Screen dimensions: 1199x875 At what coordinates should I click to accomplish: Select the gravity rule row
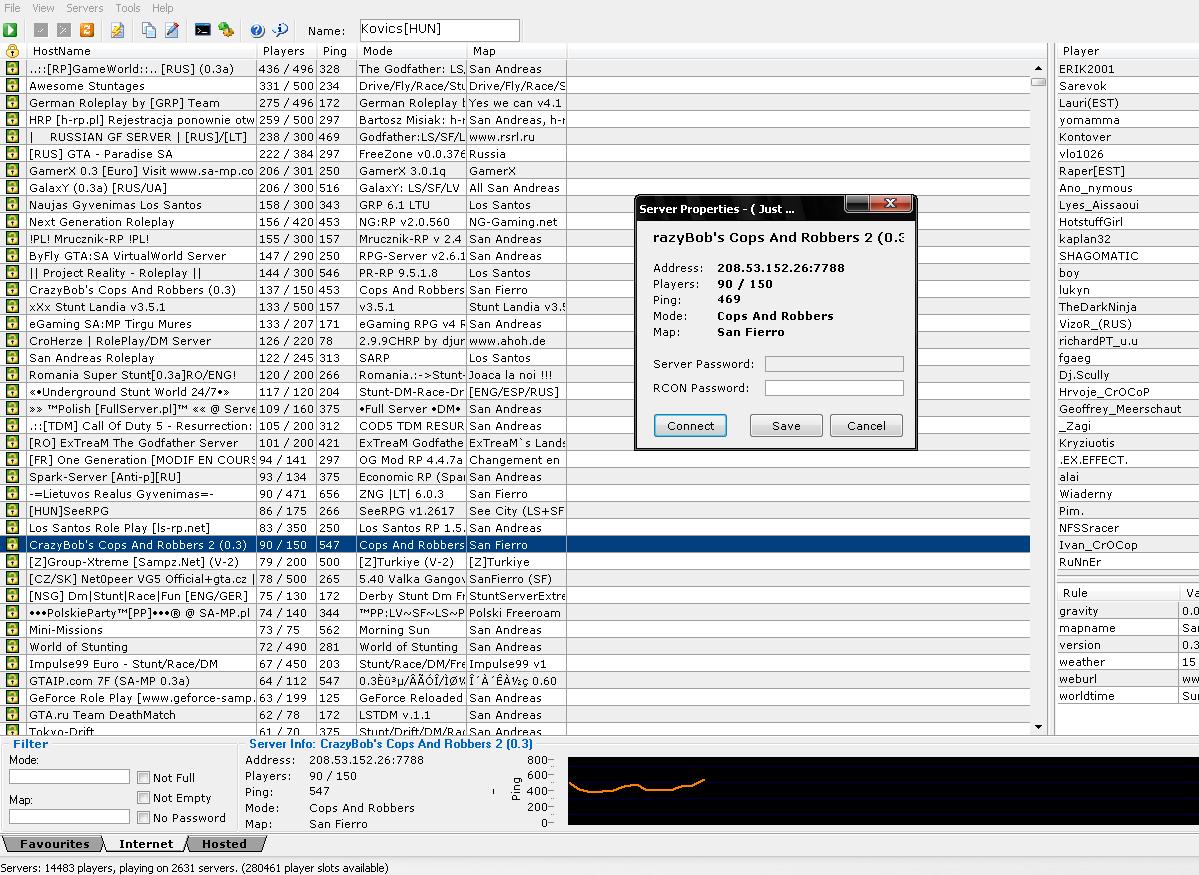(x=1128, y=611)
